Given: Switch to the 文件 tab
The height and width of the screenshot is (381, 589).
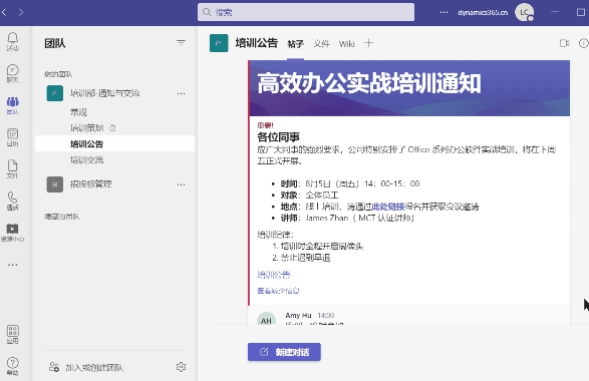Looking at the screenshot, I should [322, 44].
